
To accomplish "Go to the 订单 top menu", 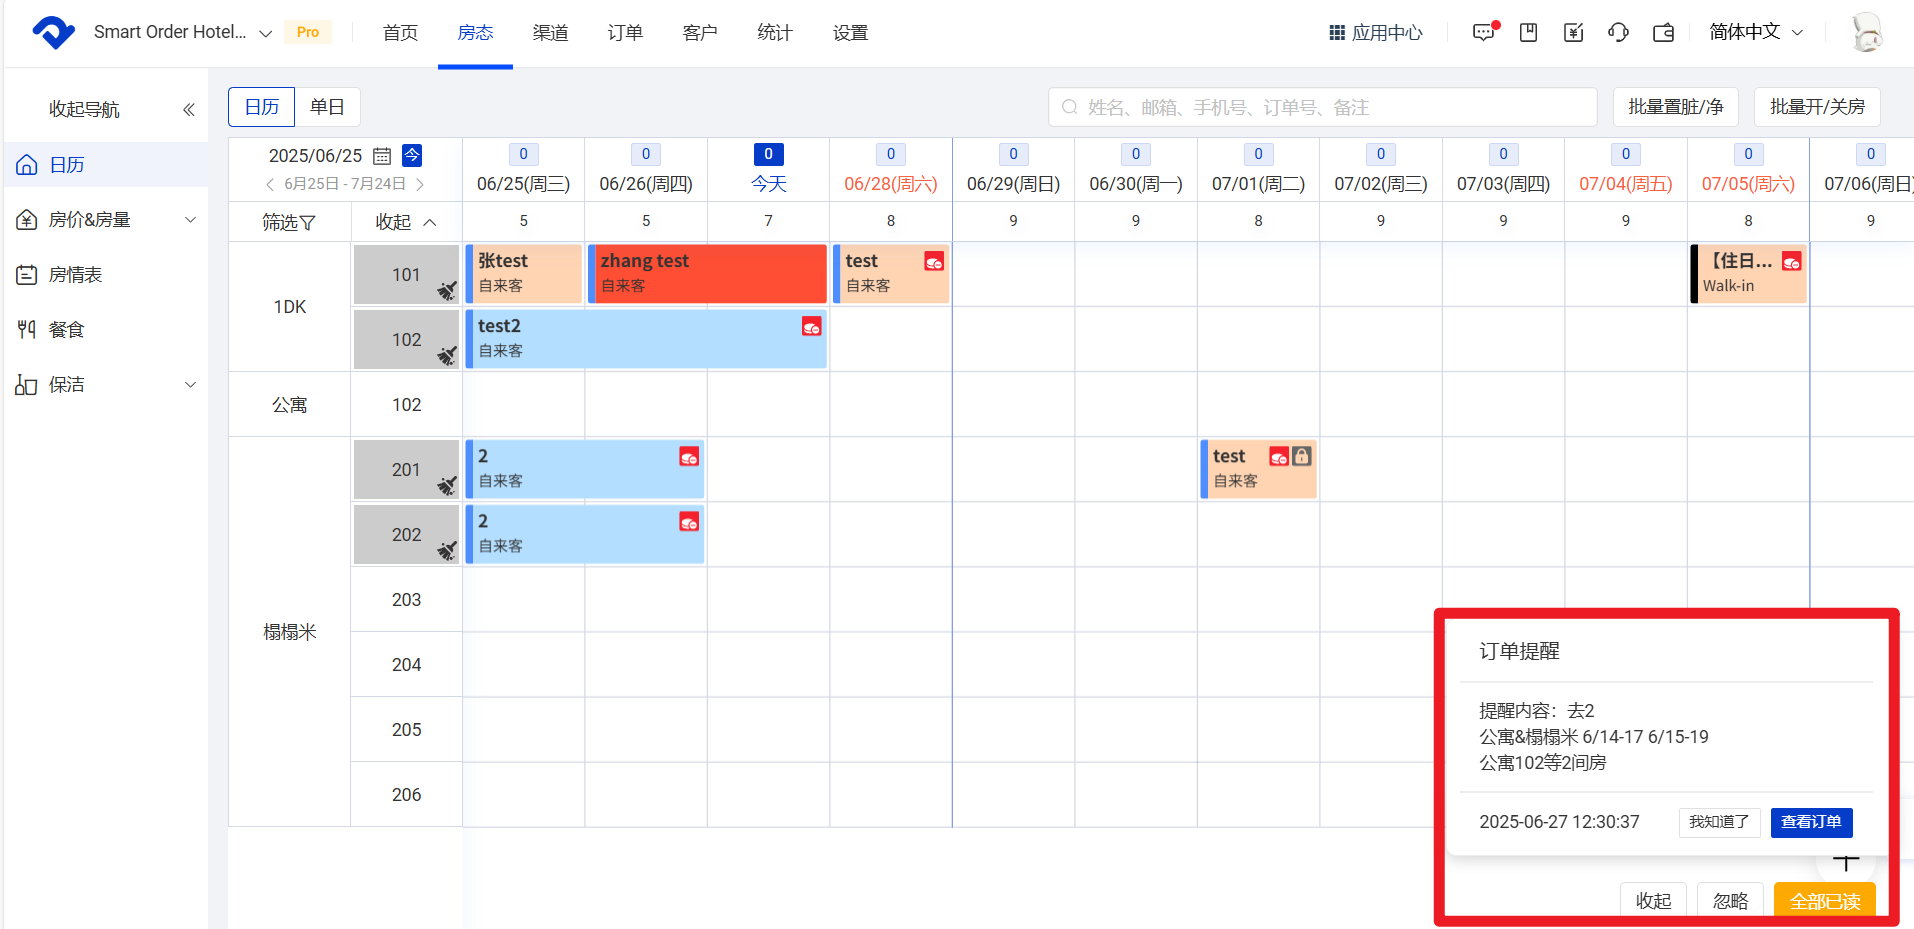I will click(625, 33).
